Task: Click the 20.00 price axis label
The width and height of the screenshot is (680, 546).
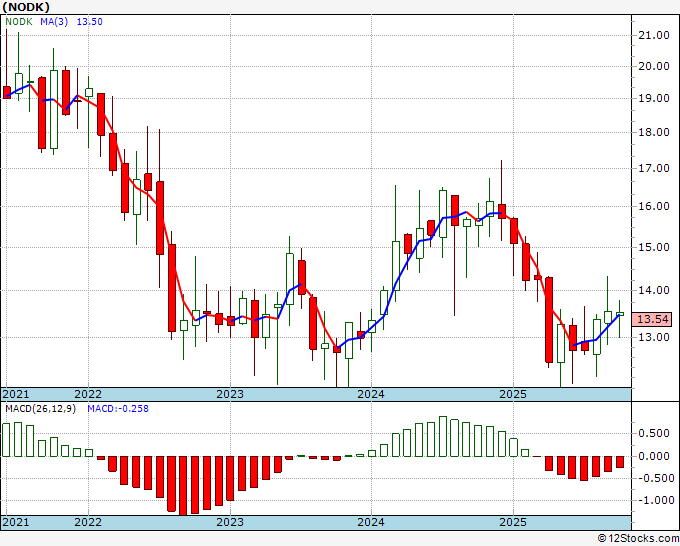Action: [654, 66]
